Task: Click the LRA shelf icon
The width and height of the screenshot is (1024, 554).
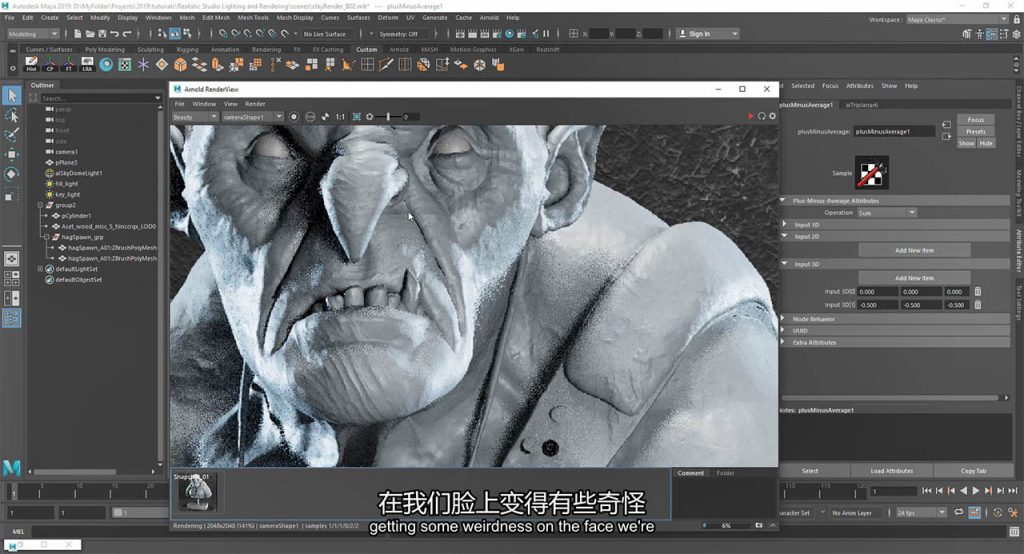Action: click(86, 64)
